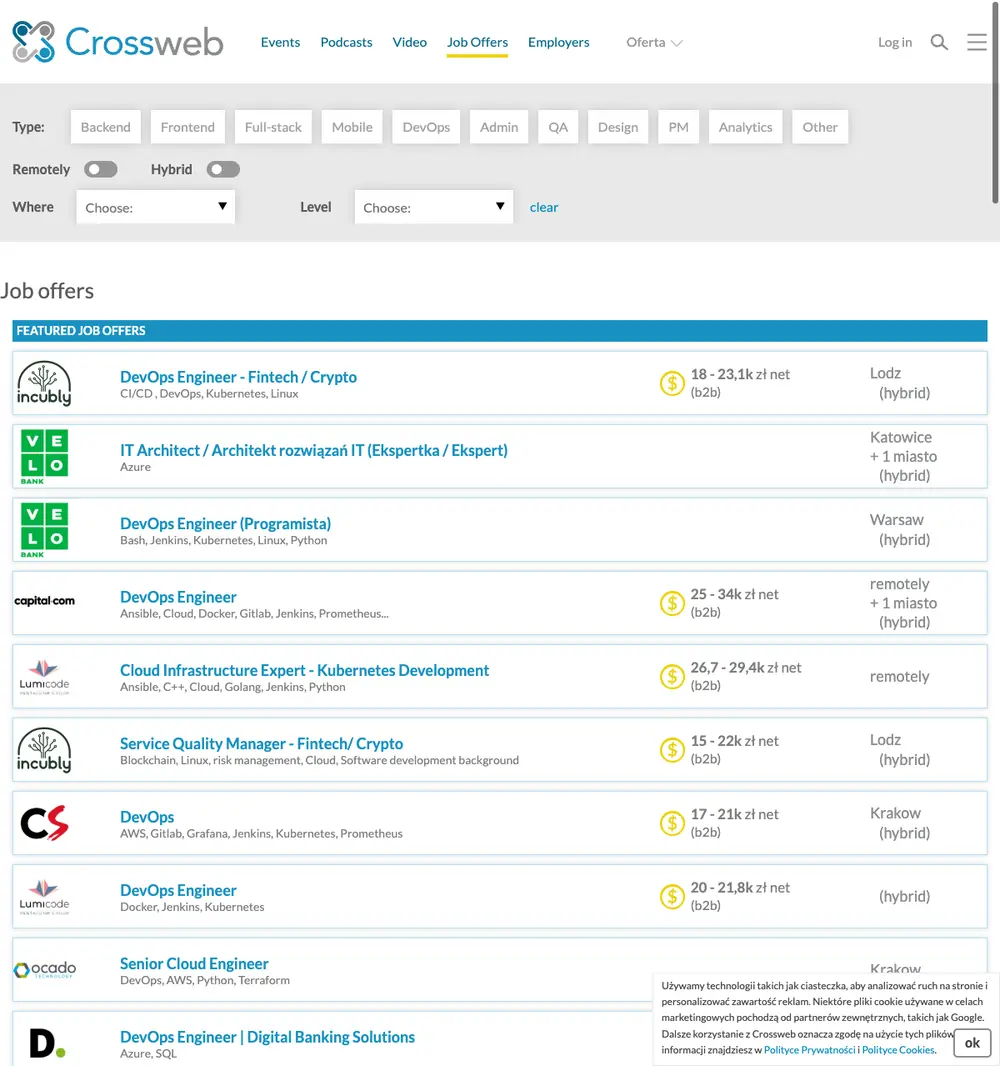Click the Katowice + 1 miasto location
Viewport: 1000px width, 1066px height.
click(903, 447)
